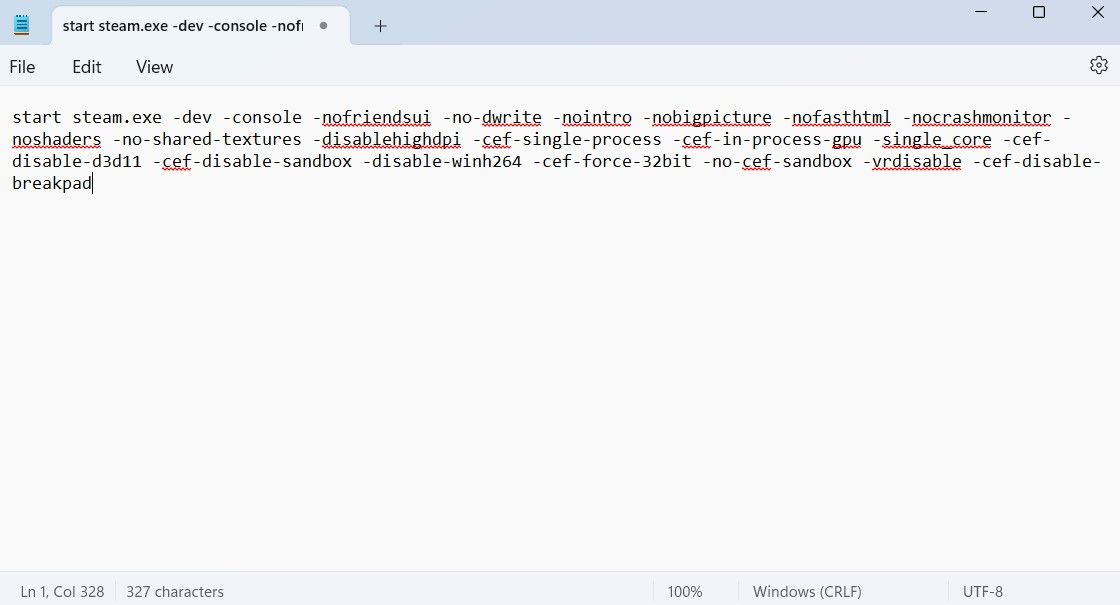Click the '-cef-in-process-gpu' flag

767,139
